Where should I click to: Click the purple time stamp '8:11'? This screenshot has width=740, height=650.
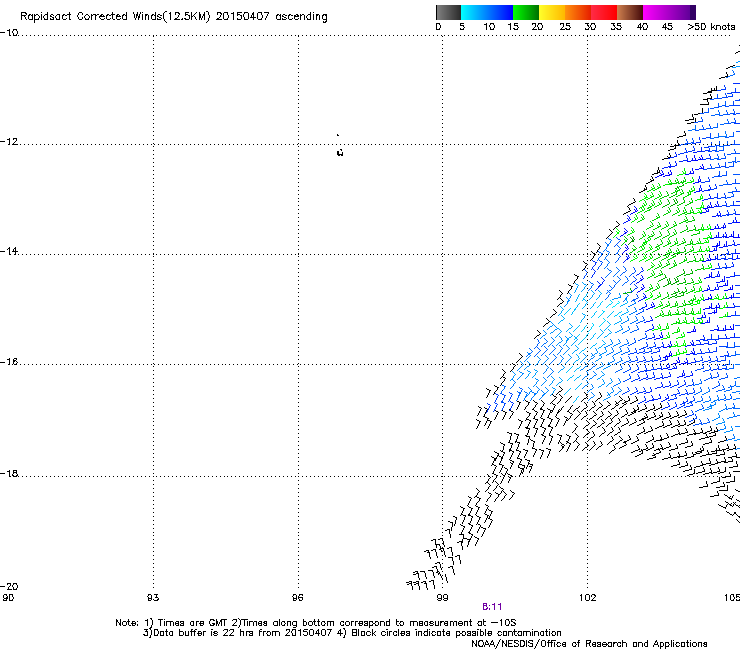[x=492, y=607]
